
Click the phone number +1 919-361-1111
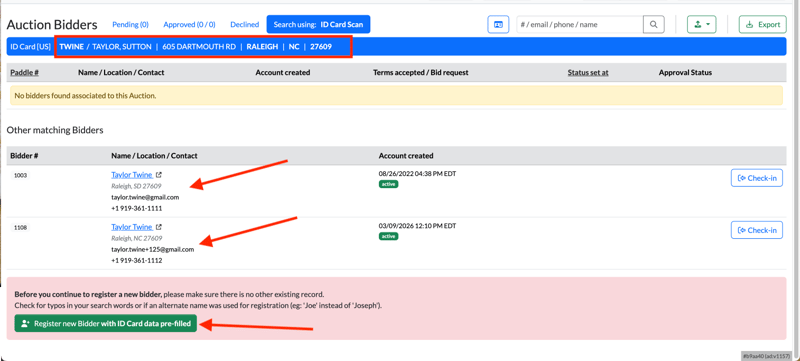click(x=137, y=209)
